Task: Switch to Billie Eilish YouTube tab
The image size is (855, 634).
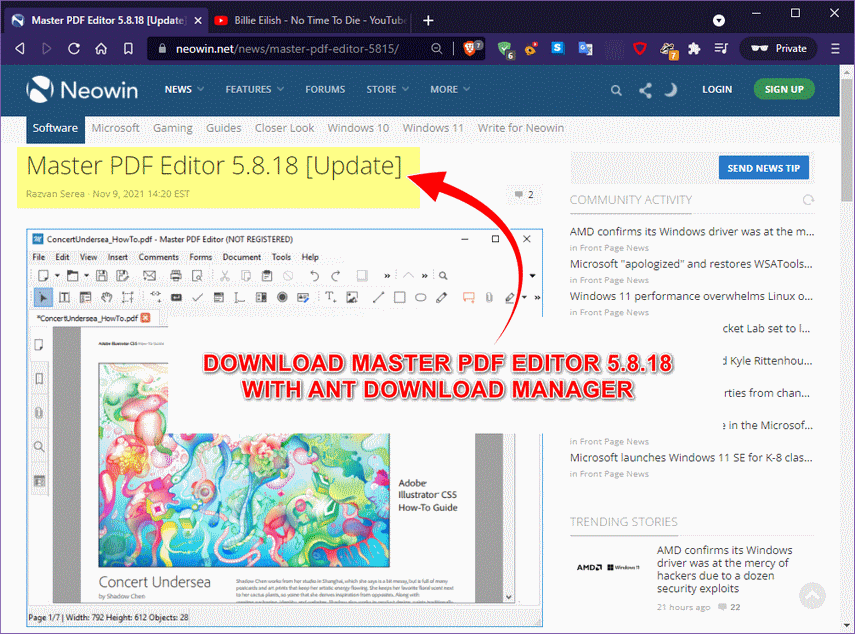Action: point(311,20)
